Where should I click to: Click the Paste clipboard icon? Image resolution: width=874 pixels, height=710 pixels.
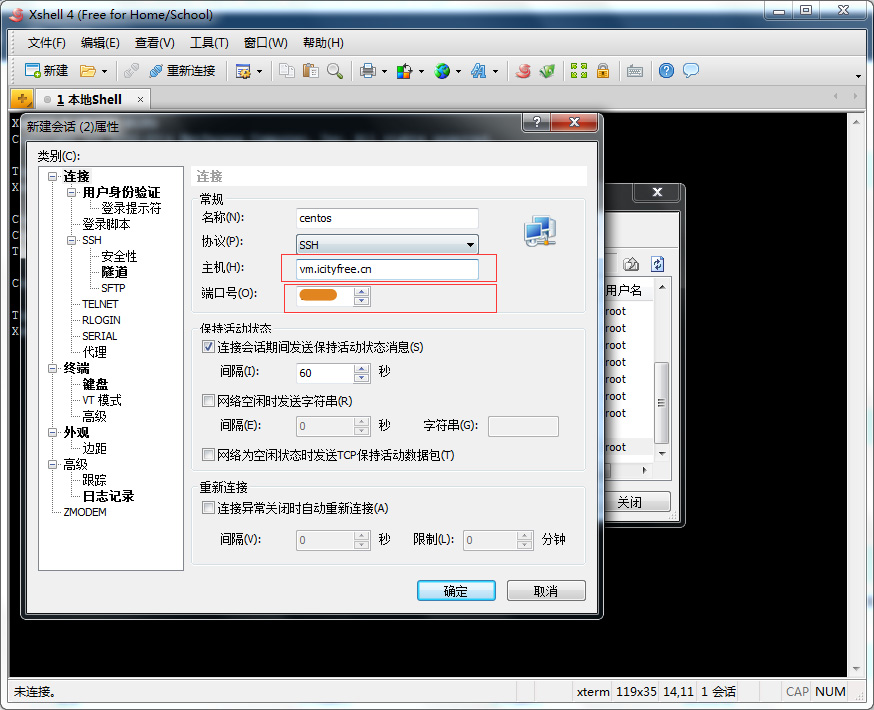[310, 71]
